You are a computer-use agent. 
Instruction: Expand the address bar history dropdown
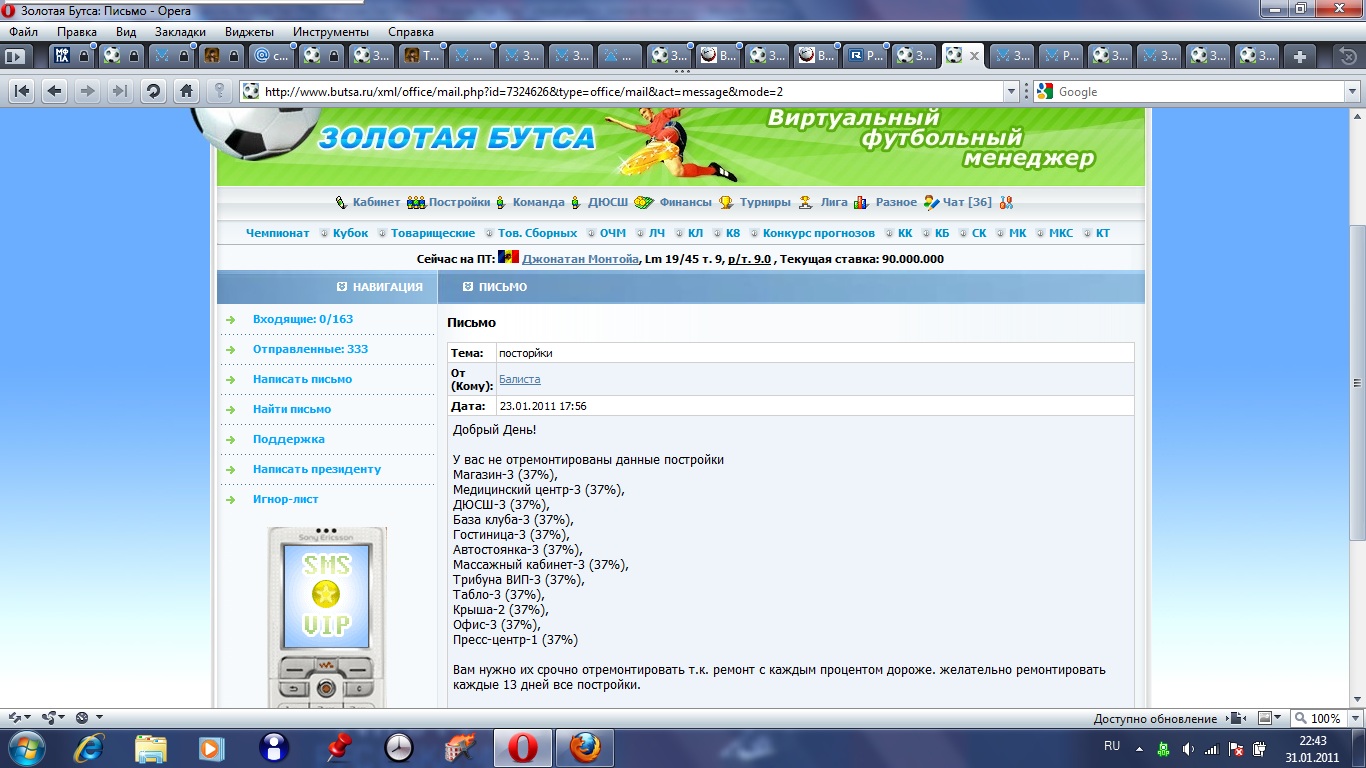click(1010, 91)
